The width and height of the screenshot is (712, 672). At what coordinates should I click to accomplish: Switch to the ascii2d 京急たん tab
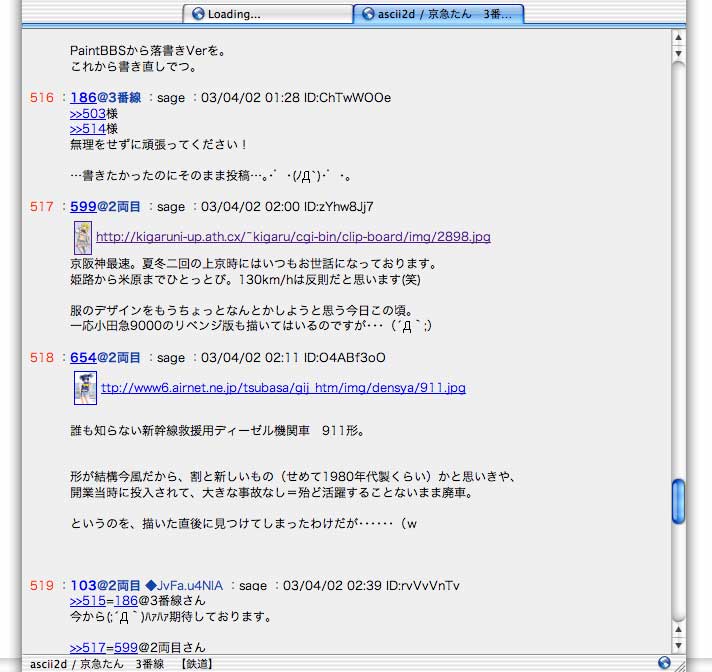[439, 14]
